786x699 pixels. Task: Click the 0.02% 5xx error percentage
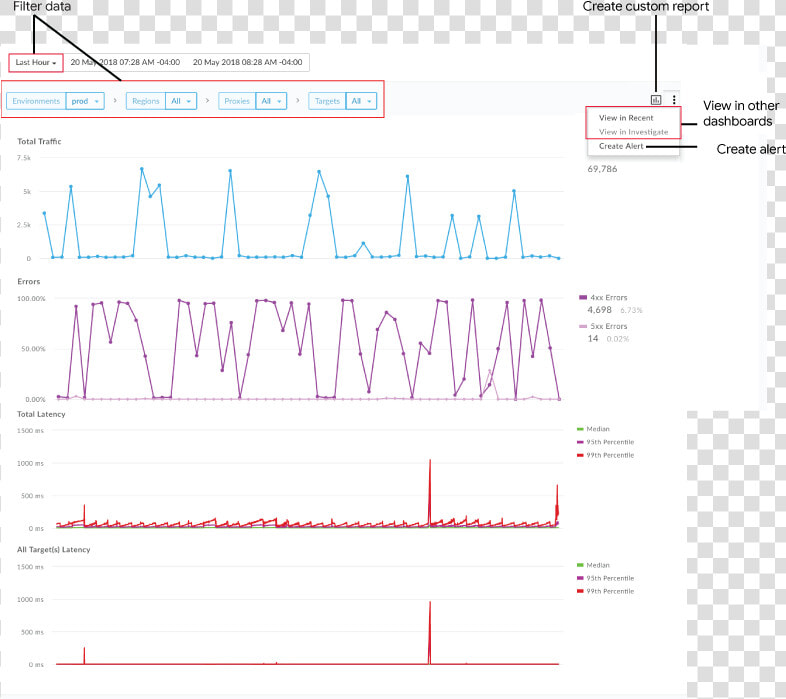click(x=618, y=339)
